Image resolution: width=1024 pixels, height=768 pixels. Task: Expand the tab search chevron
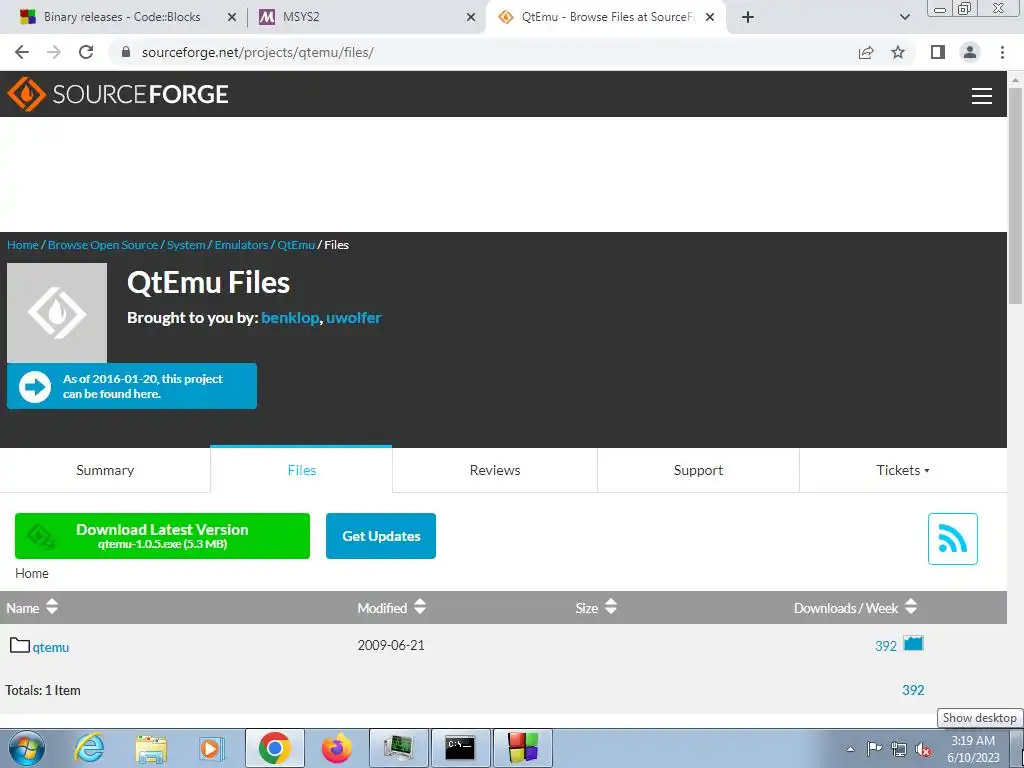tap(904, 18)
